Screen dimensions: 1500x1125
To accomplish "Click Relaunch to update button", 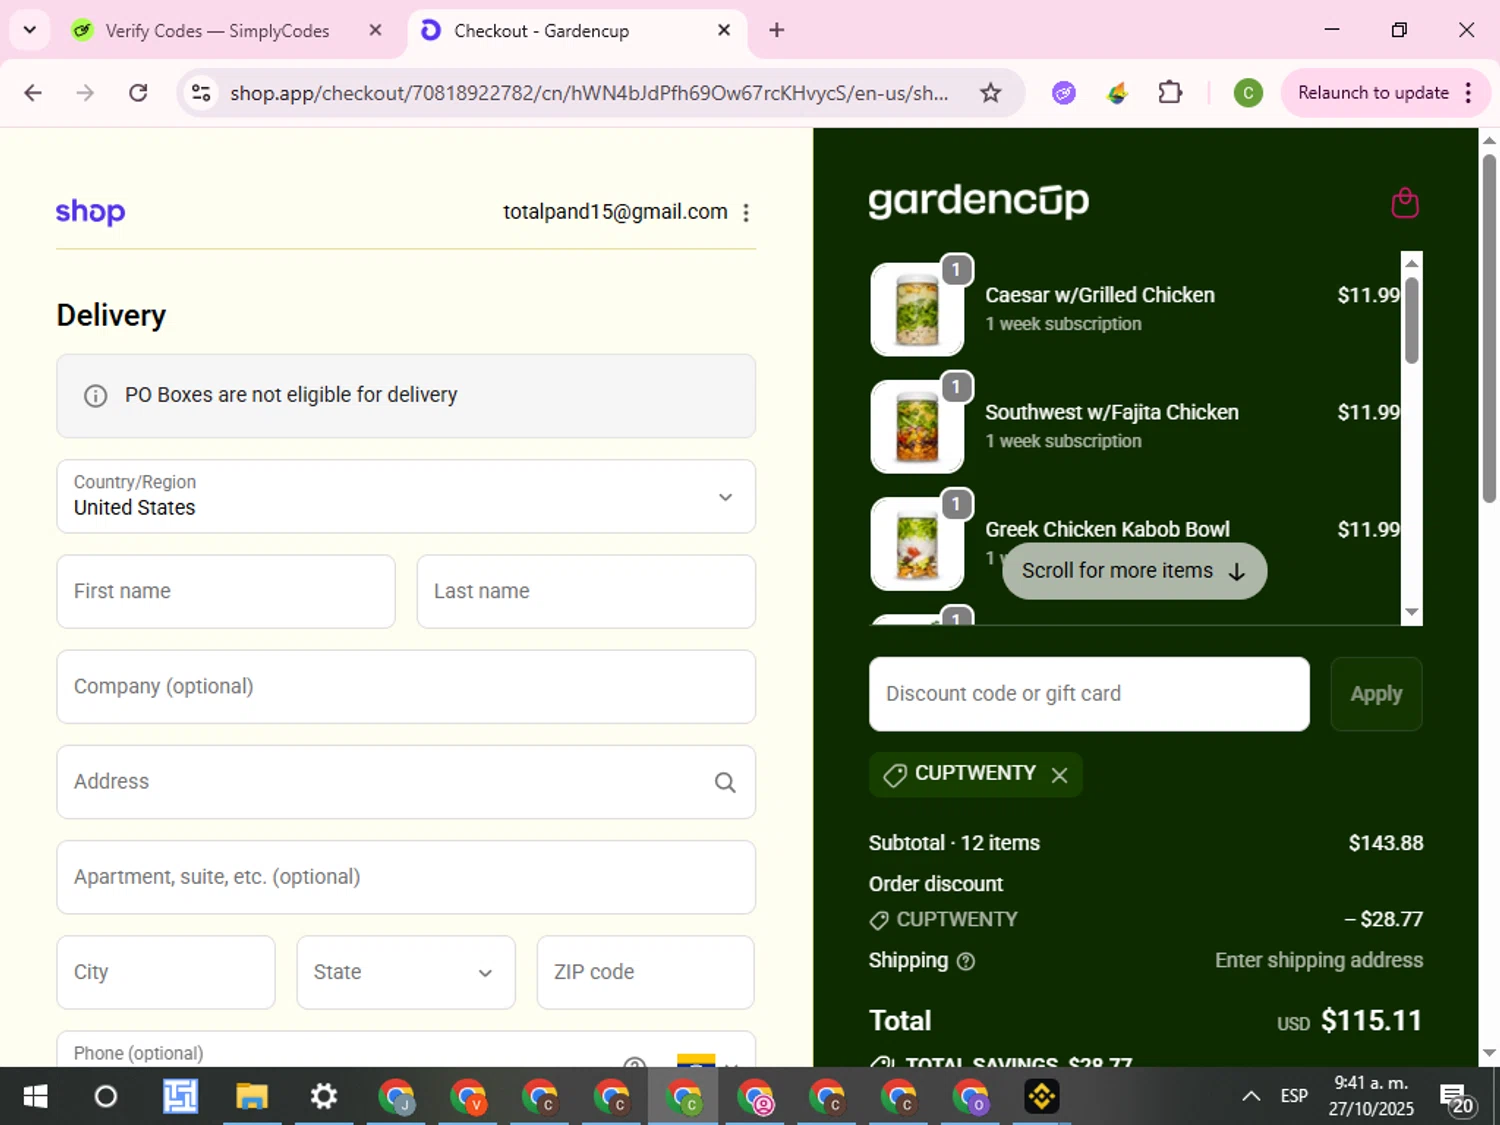I will (x=1373, y=93).
